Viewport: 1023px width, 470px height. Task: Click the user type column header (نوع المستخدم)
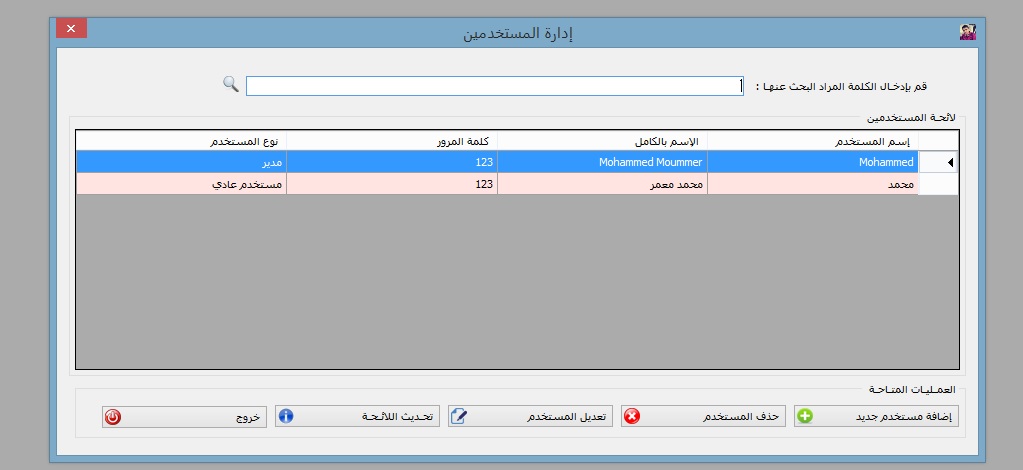tap(181, 141)
